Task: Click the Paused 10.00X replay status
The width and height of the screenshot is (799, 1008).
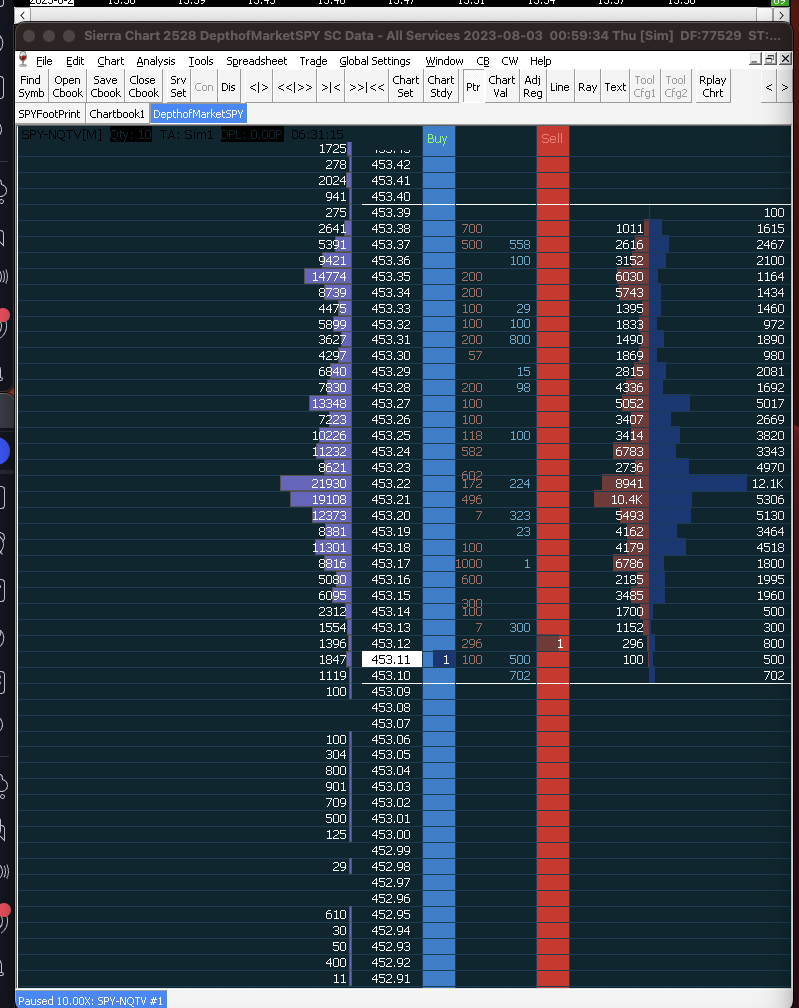Action: [91, 1000]
